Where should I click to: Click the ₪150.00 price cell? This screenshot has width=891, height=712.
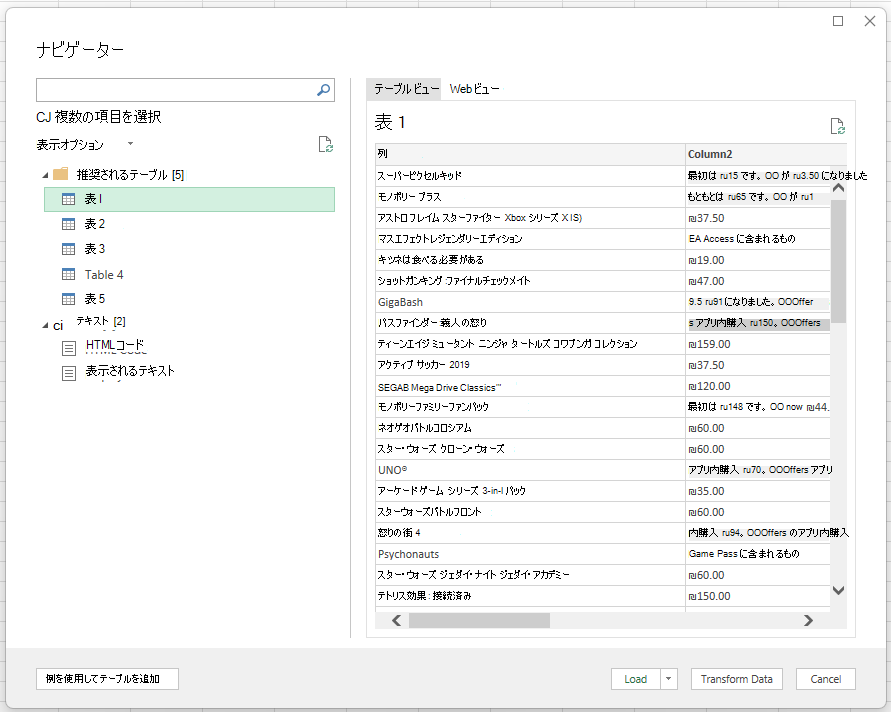(x=758, y=596)
